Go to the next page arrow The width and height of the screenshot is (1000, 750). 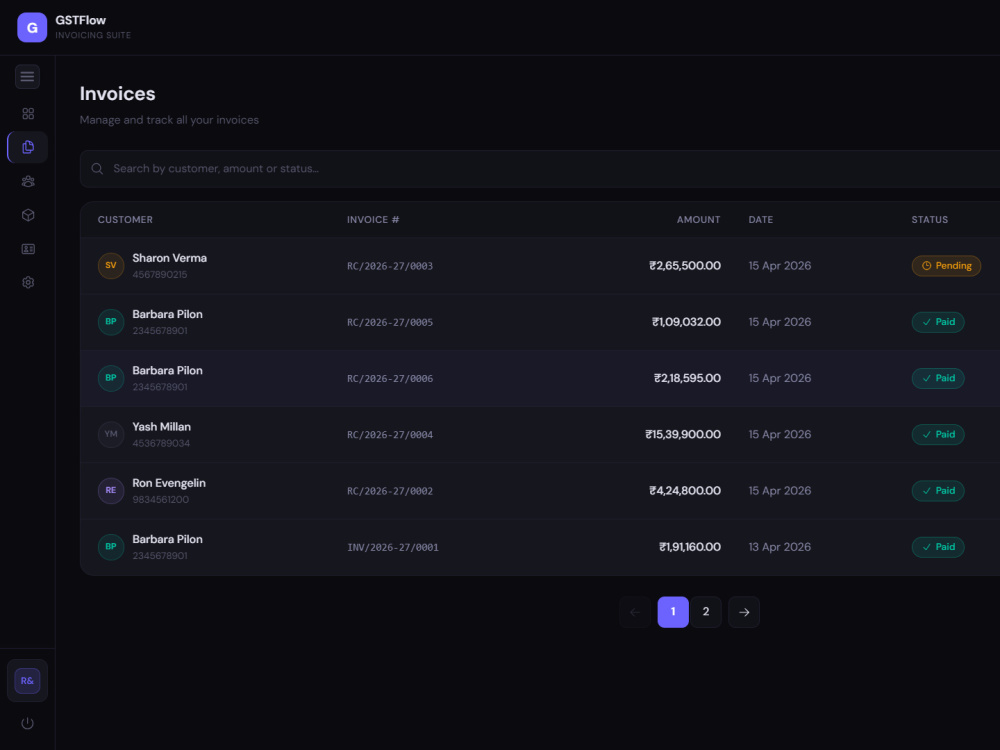(744, 612)
